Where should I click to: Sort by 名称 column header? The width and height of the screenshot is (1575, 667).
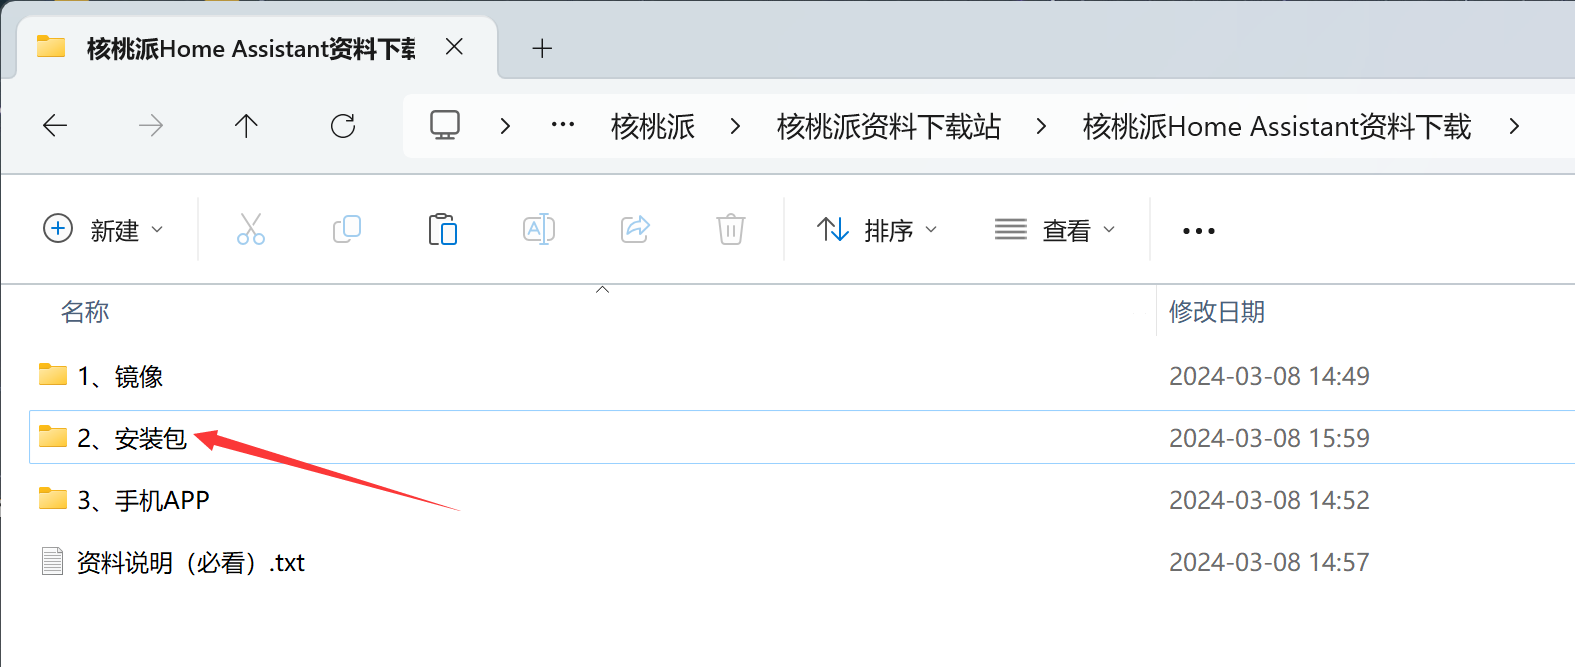point(85,312)
